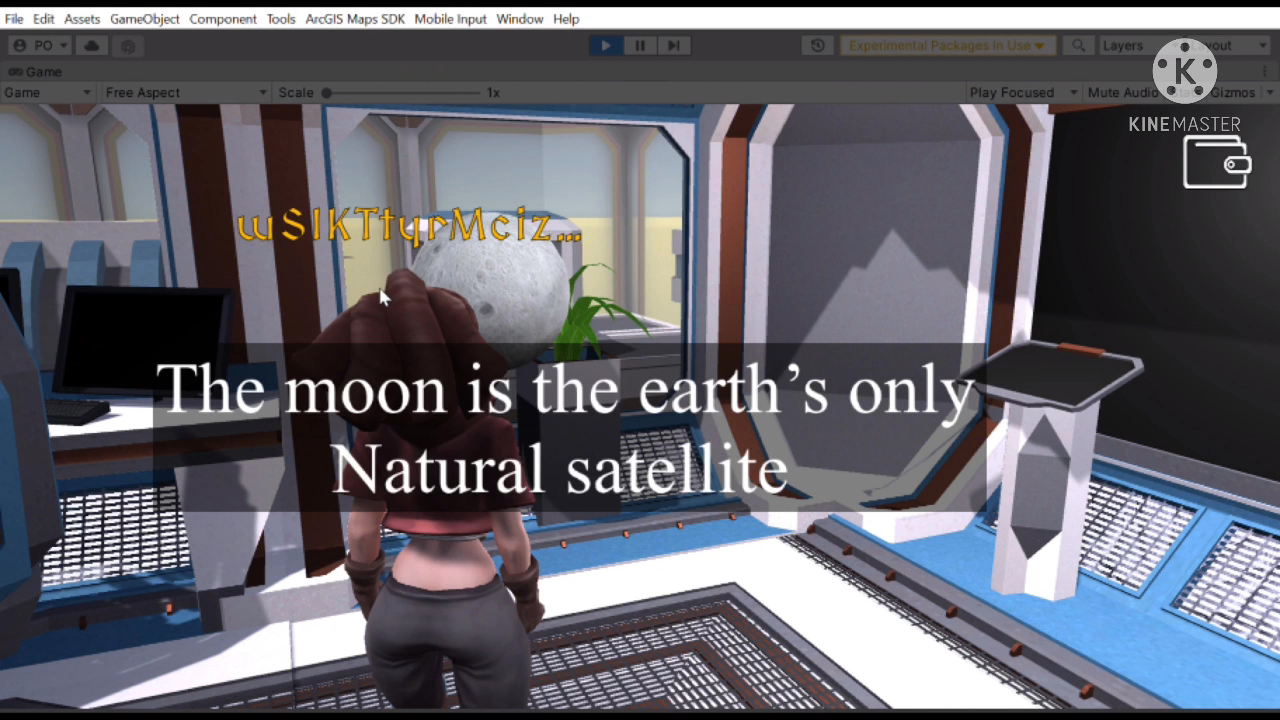Open the Assets menu
The width and height of the screenshot is (1280, 720).
[82, 19]
